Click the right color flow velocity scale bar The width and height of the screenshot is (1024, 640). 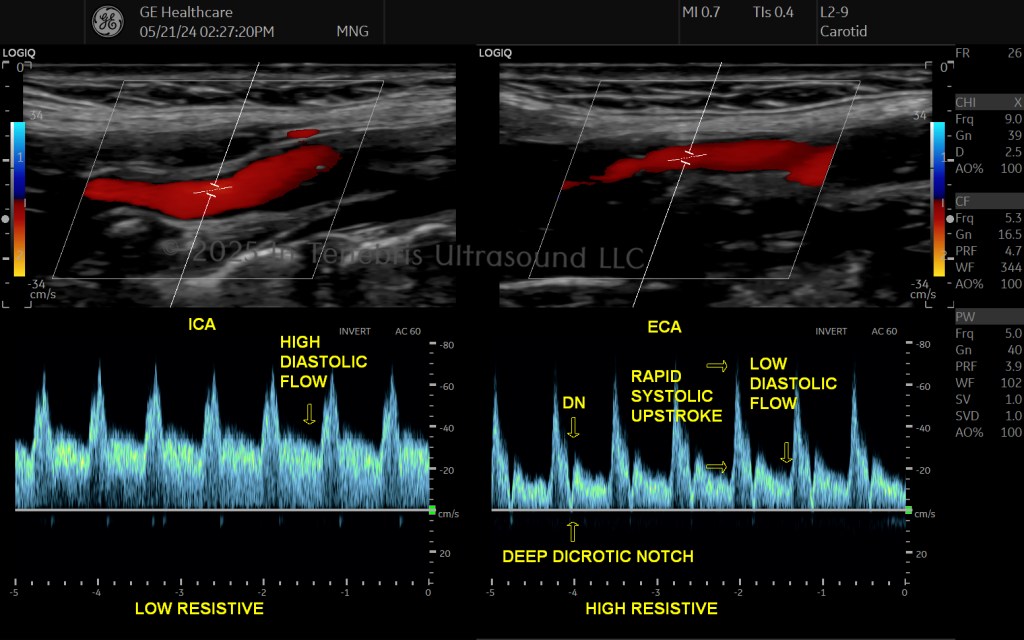937,199
